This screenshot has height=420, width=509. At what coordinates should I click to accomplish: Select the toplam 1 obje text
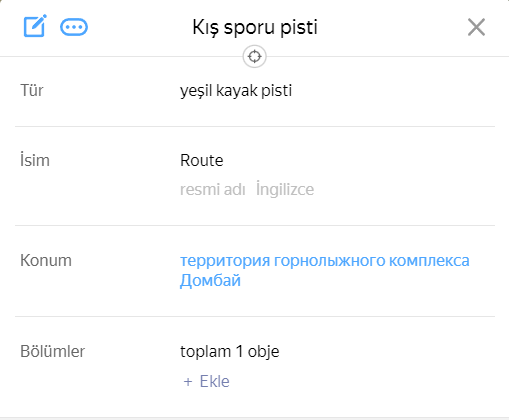pos(230,351)
